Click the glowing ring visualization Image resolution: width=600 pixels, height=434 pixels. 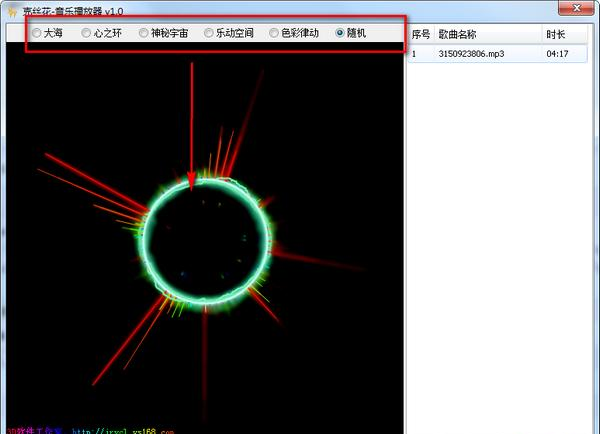coord(206,241)
